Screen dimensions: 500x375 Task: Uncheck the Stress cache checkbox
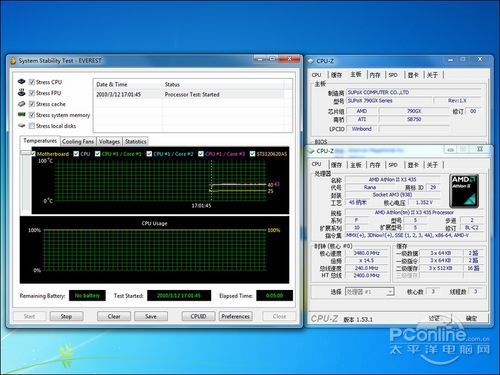pyautogui.click(x=32, y=104)
